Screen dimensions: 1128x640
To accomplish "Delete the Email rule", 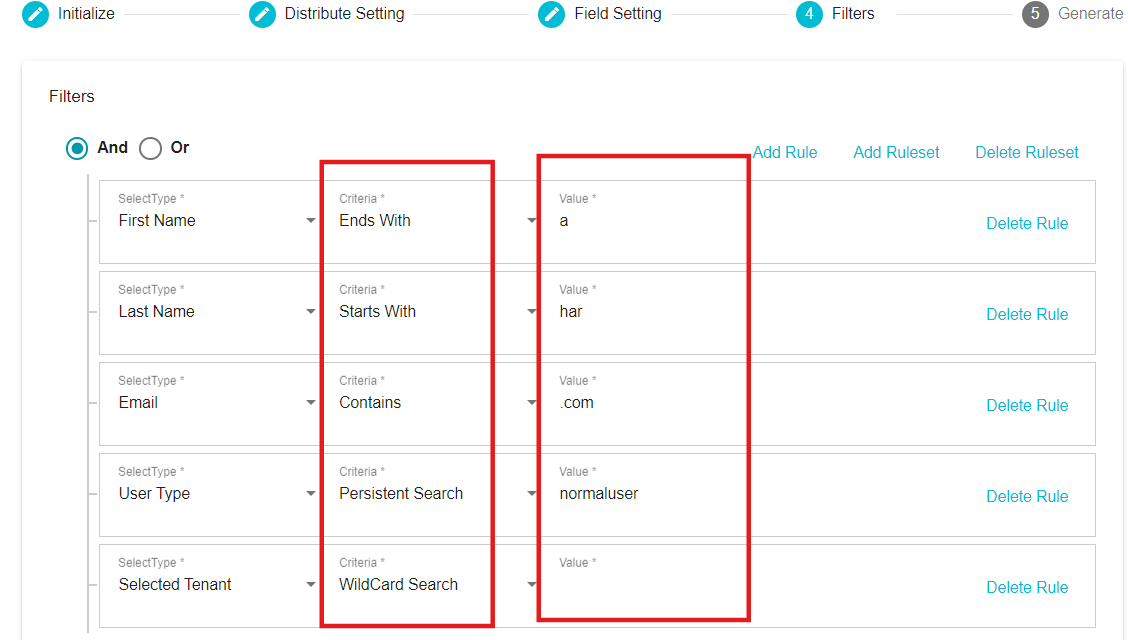I will tap(1027, 406).
